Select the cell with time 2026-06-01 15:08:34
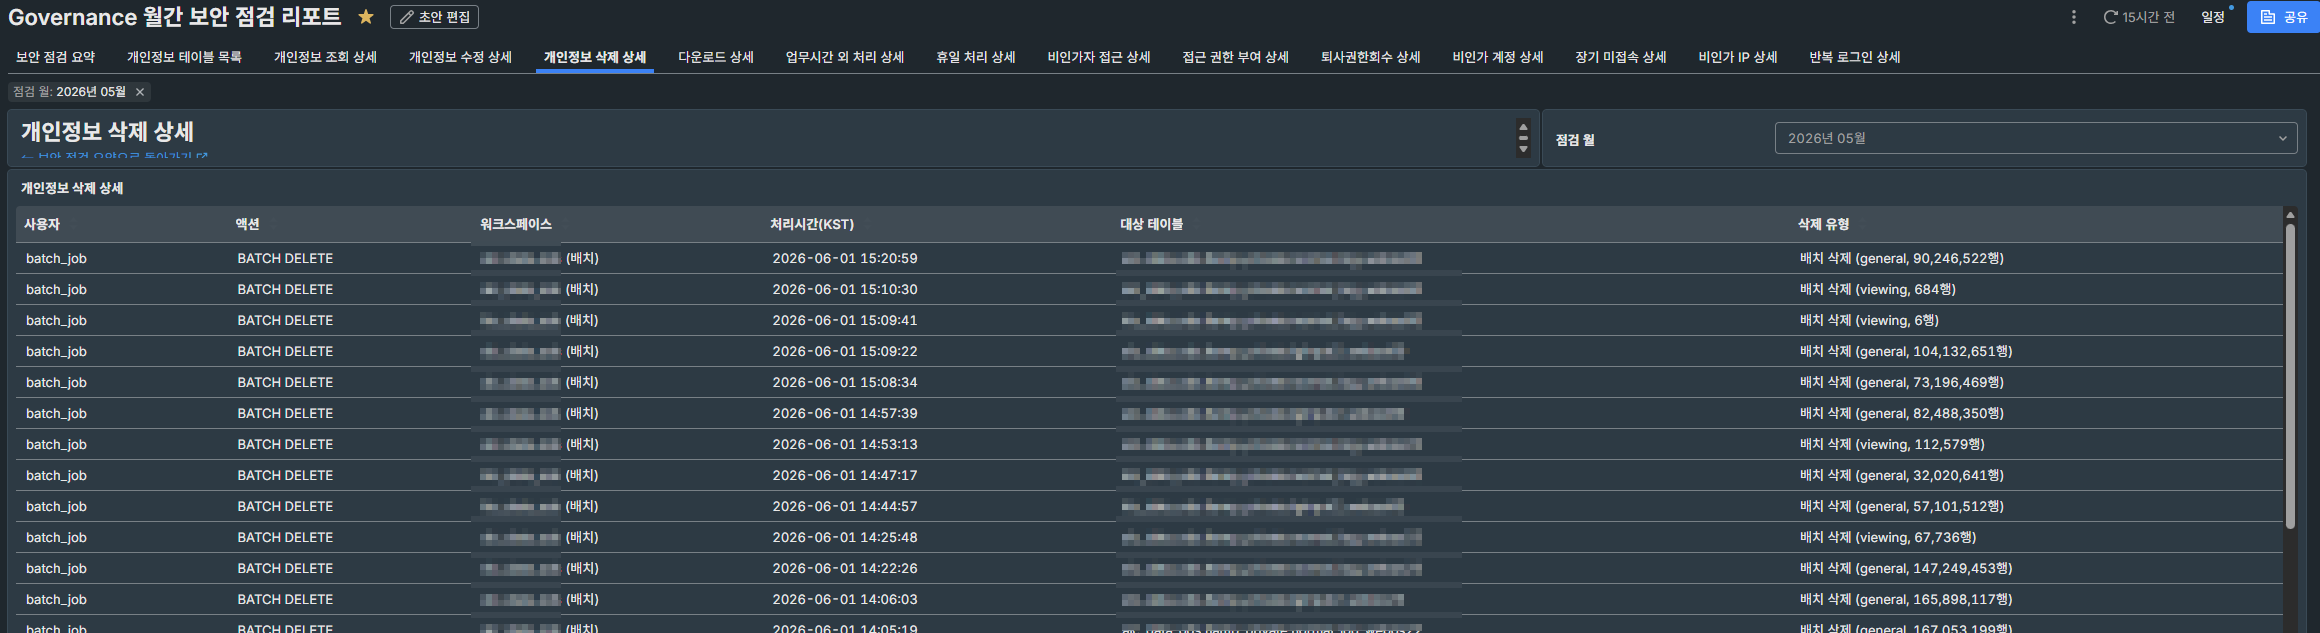 point(845,382)
